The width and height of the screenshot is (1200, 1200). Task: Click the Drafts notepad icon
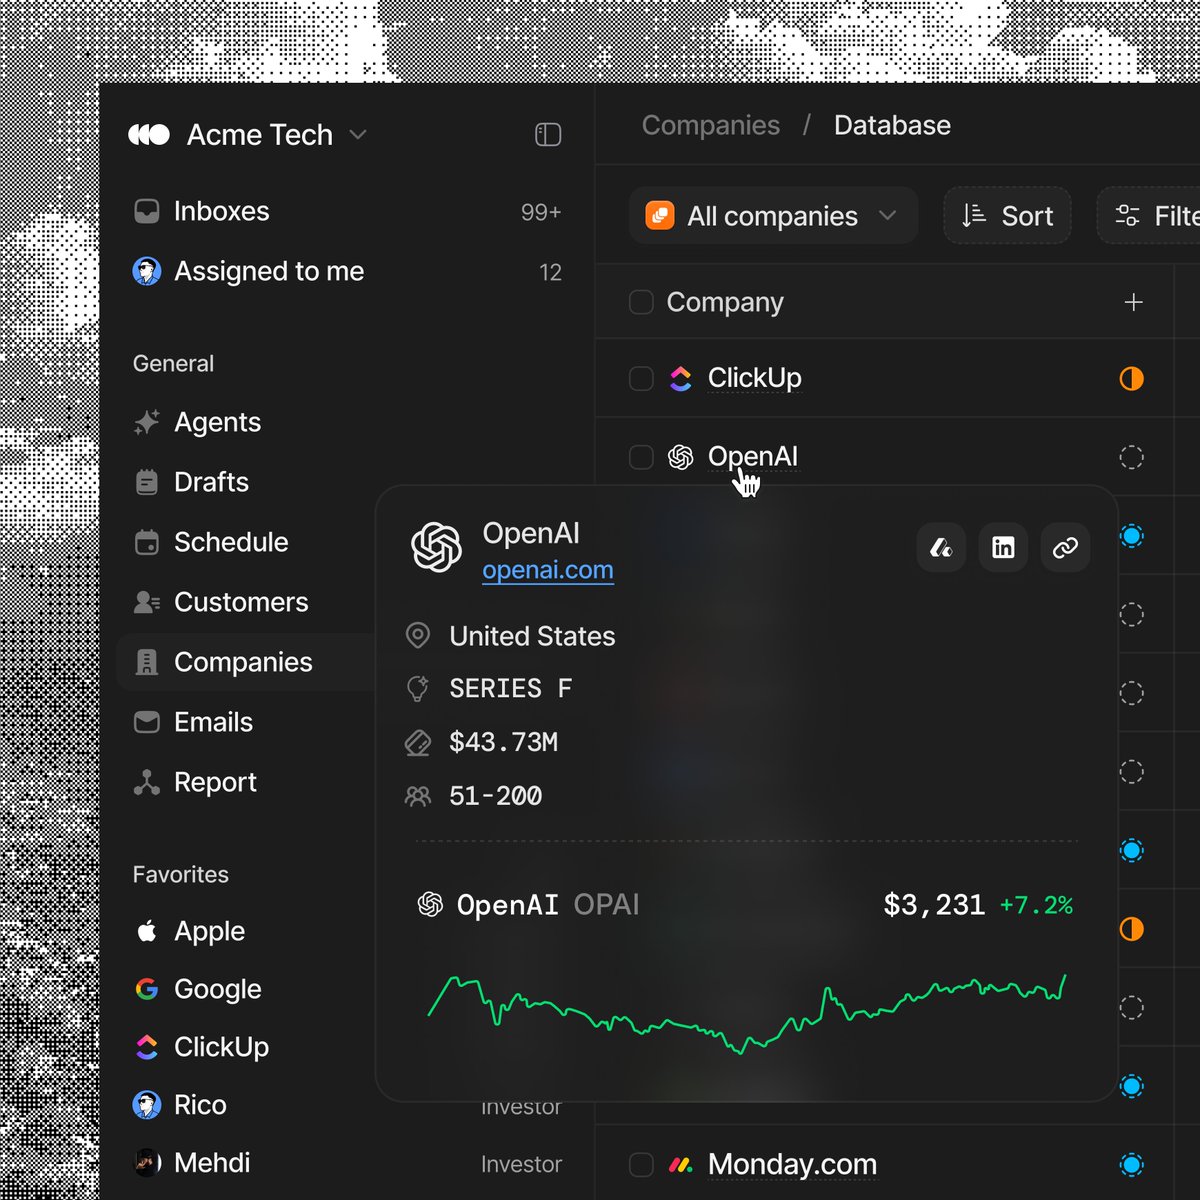click(147, 482)
